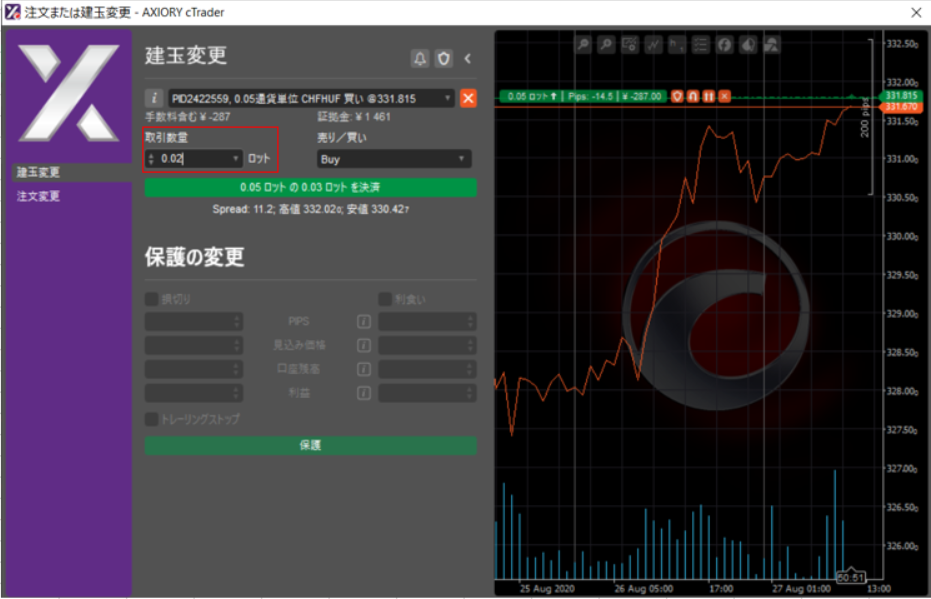Image resolution: width=931 pixels, height=599 pixels.
Task: Click the 50:51 countdown marker on time axis
Action: tap(851, 577)
